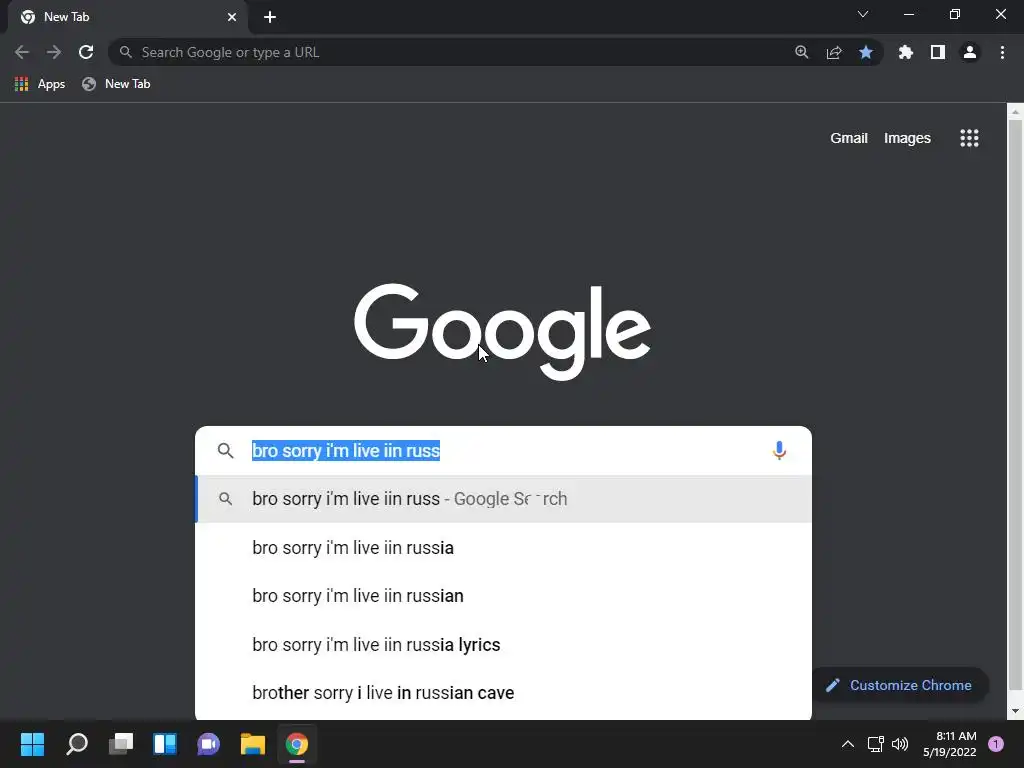Open Apps bookmarks shortcut
The width and height of the screenshot is (1024, 768).
[x=40, y=84]
